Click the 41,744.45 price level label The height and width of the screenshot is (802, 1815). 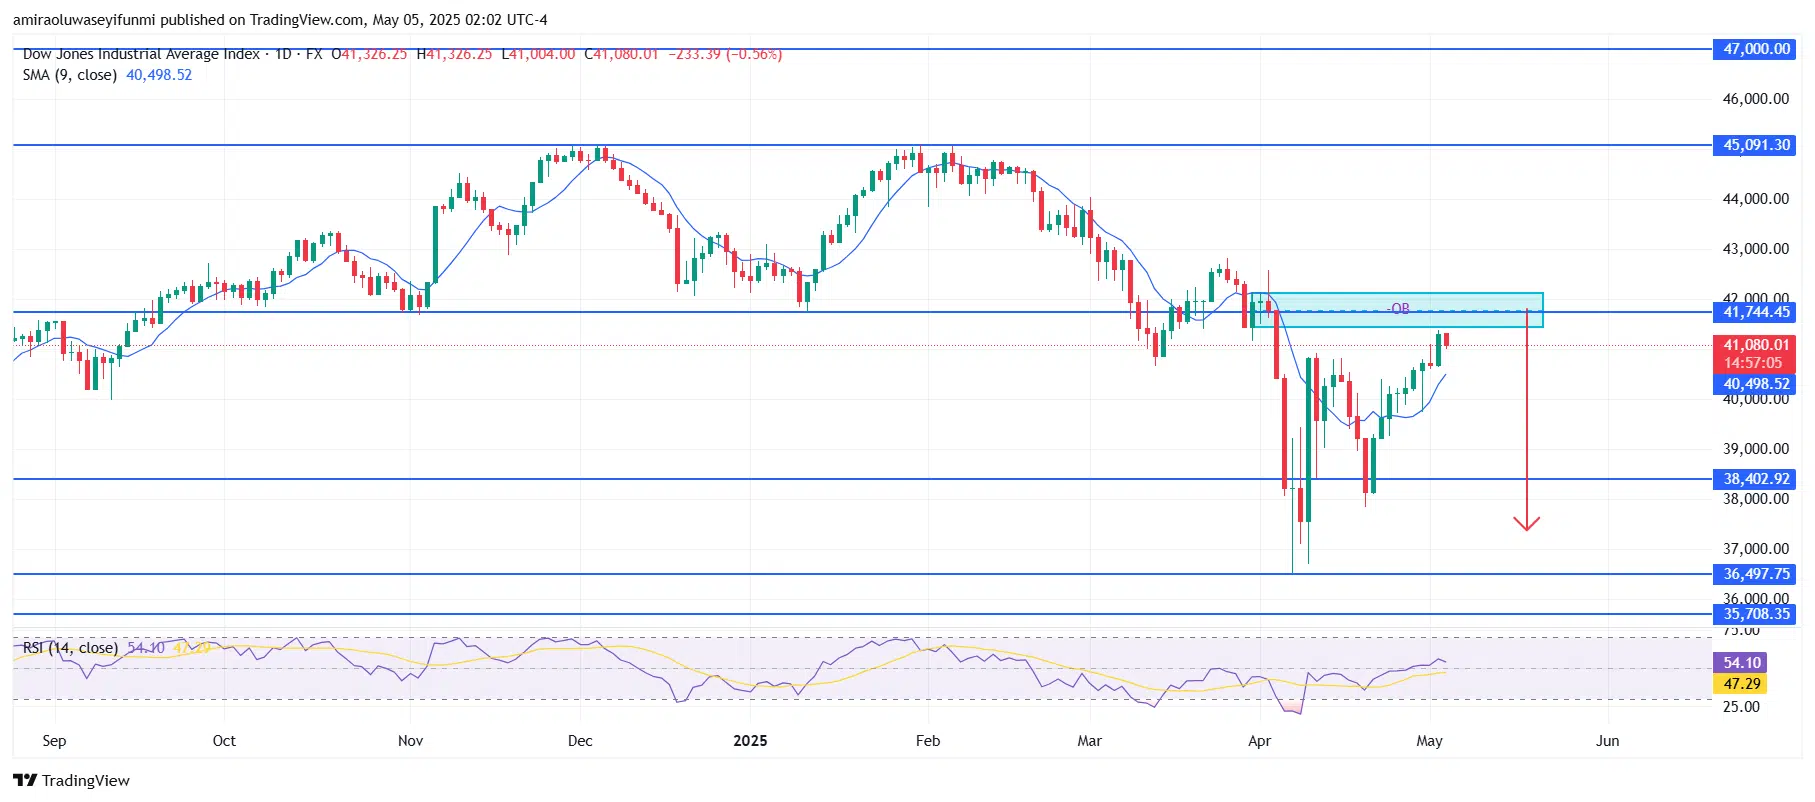[1755, 312]
